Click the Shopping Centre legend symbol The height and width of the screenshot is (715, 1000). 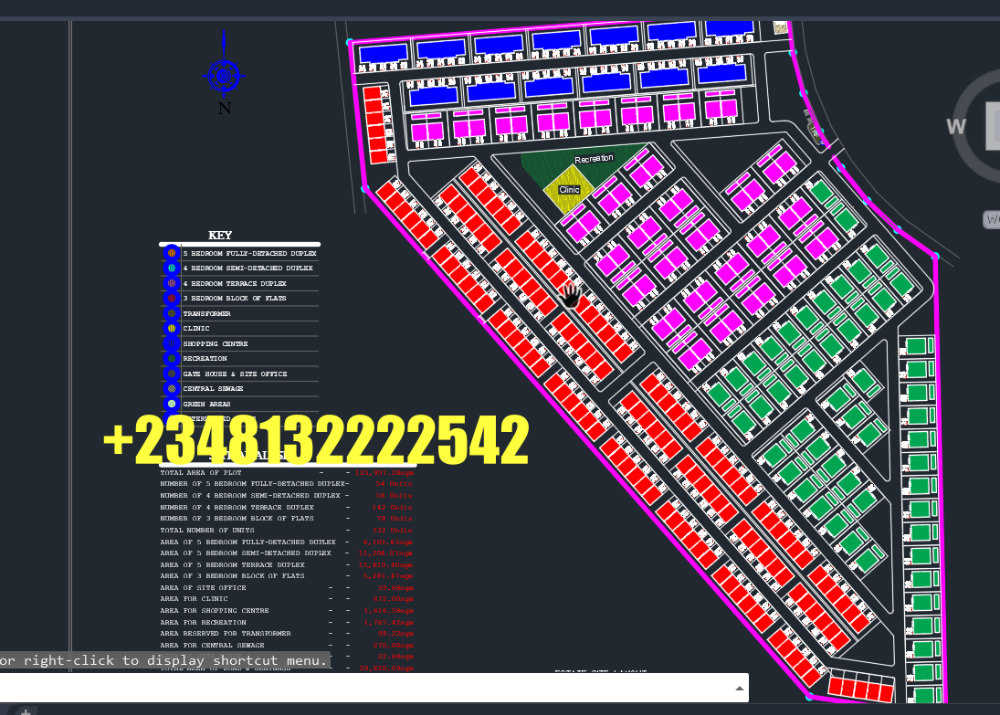(x=171, y=344)
